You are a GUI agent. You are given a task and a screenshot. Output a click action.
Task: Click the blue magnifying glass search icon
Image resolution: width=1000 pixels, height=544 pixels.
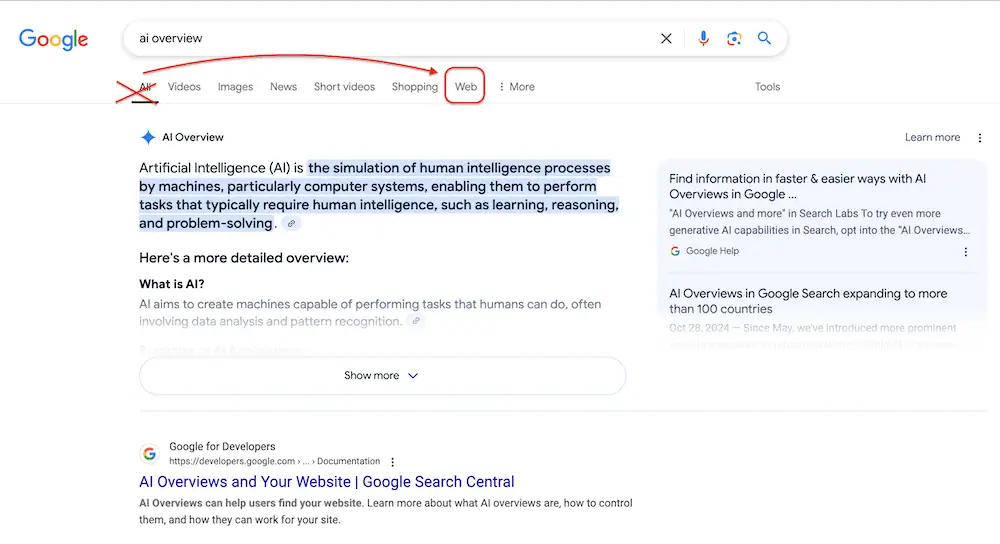[764, 38]
